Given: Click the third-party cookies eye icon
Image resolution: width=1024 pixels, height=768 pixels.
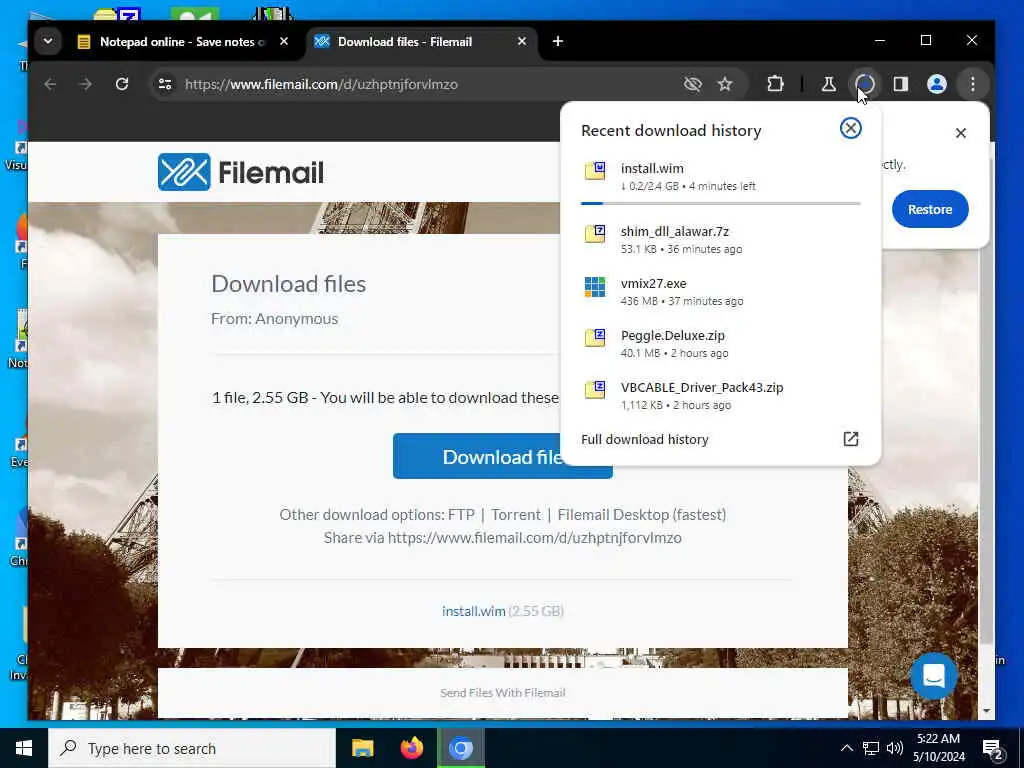Looking at the screenshot, I should (692, 84).
